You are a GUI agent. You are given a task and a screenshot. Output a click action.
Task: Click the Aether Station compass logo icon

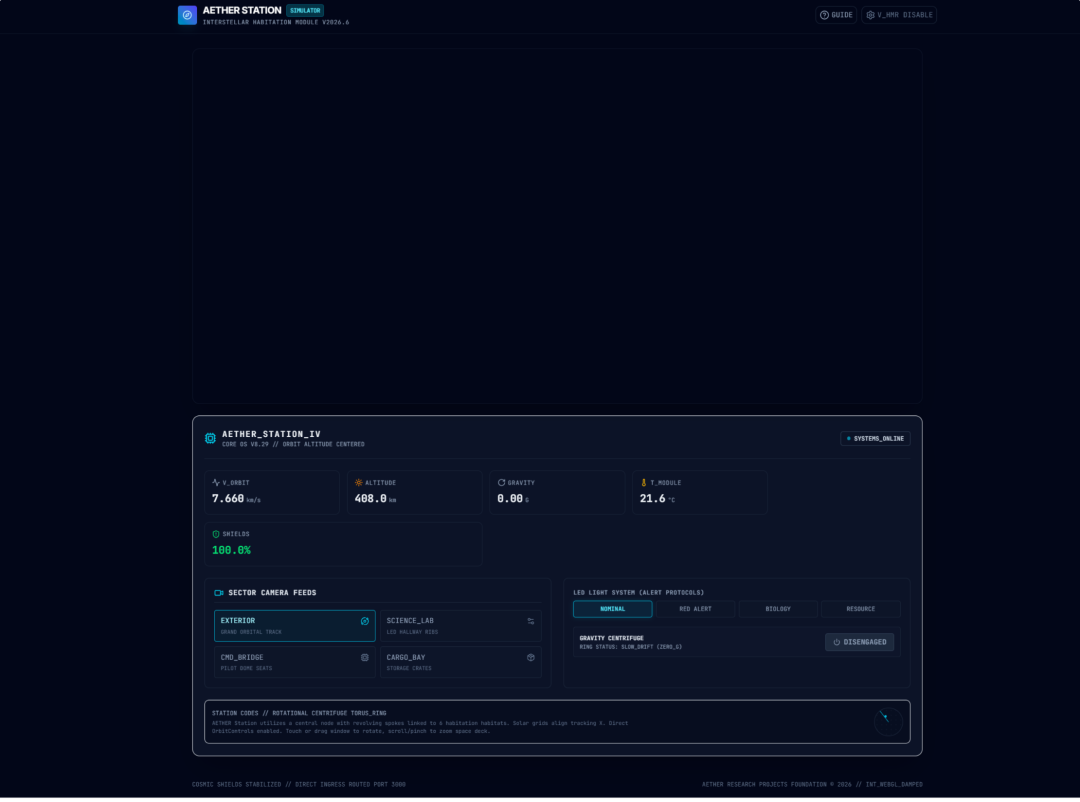point(187,15)
